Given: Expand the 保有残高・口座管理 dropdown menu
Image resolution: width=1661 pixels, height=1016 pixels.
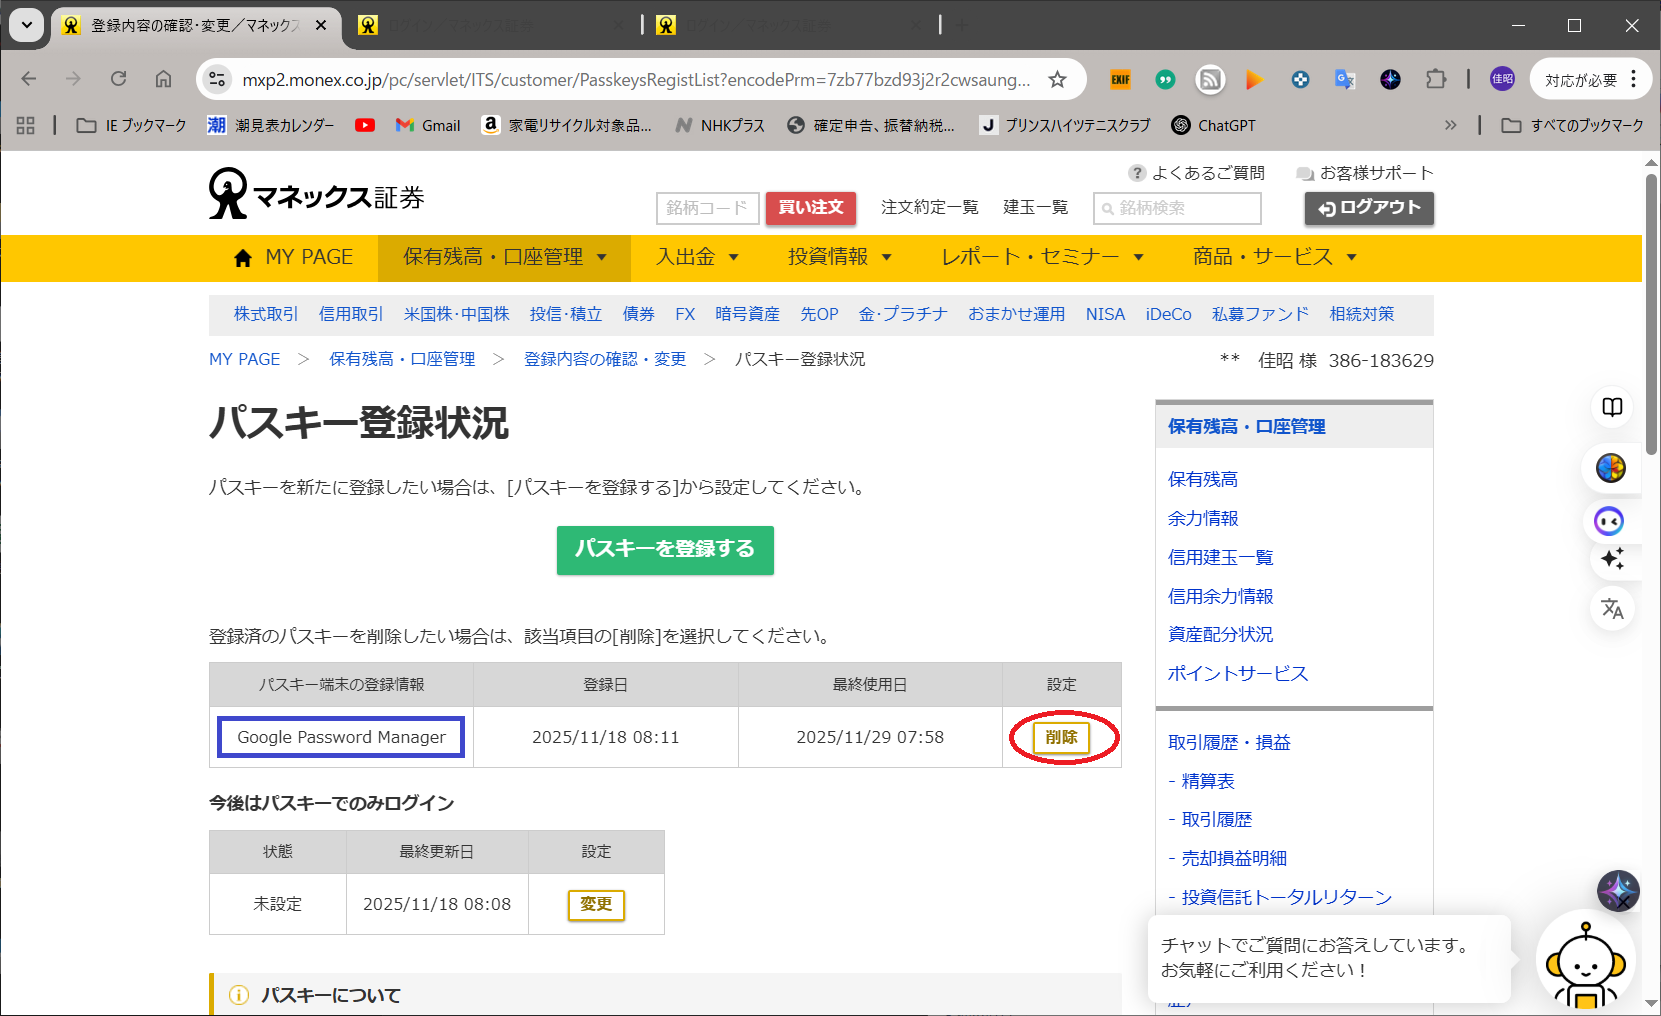Looking at the screenshot, I should pos(504,258).
